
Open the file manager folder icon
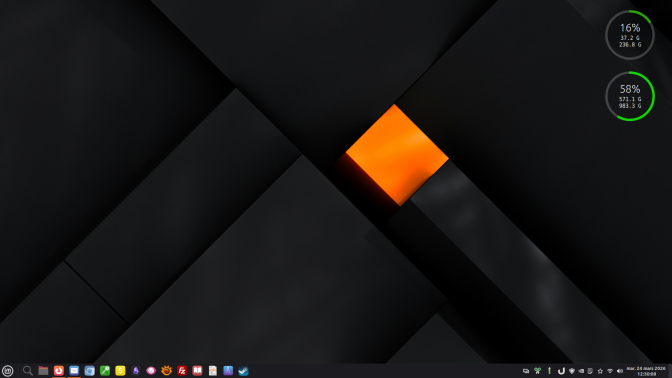pyautogui.click(x=43, y=371)
